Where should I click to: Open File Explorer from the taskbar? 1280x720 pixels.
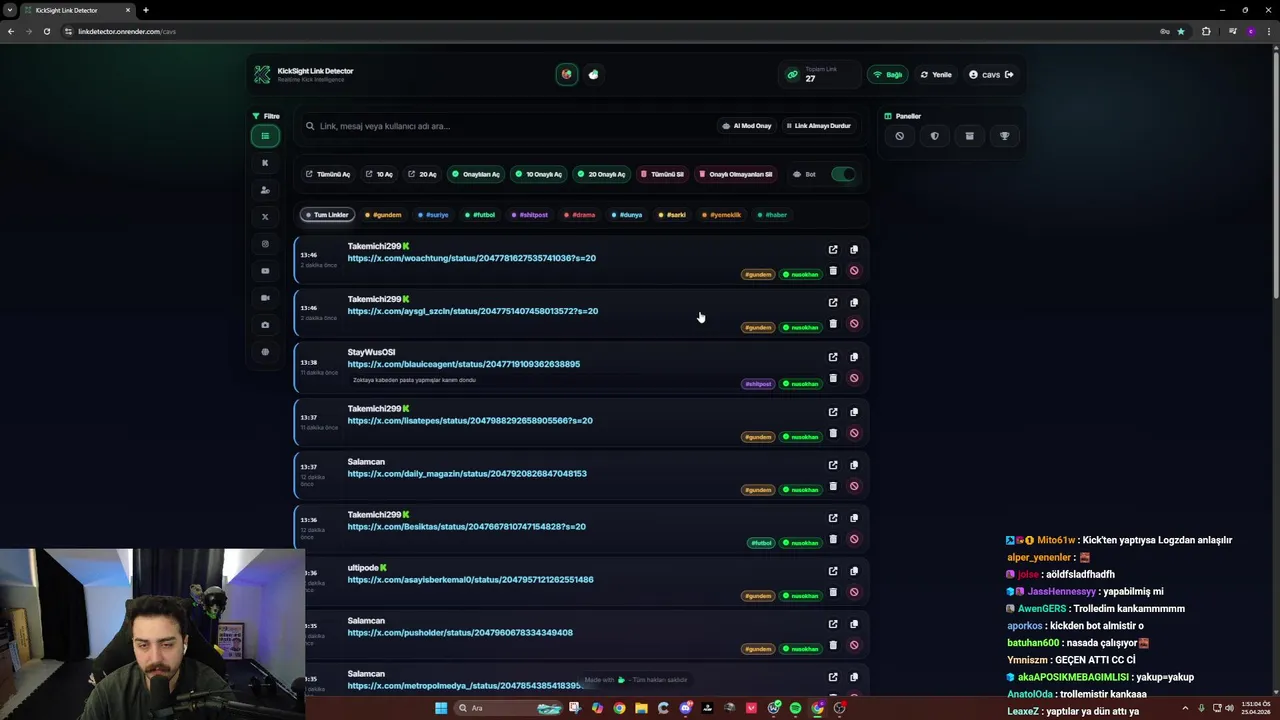[x=641, y=708]
